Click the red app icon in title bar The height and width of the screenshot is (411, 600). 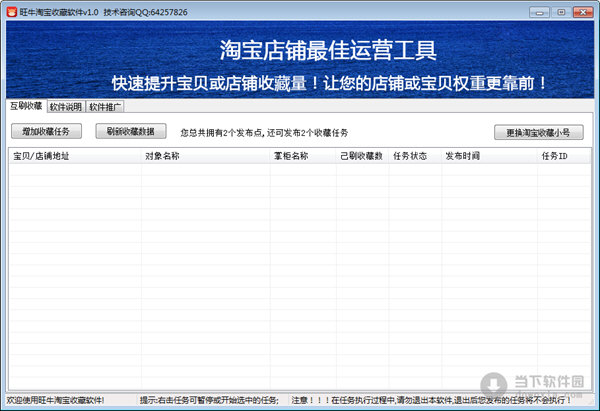pos(11,12)
